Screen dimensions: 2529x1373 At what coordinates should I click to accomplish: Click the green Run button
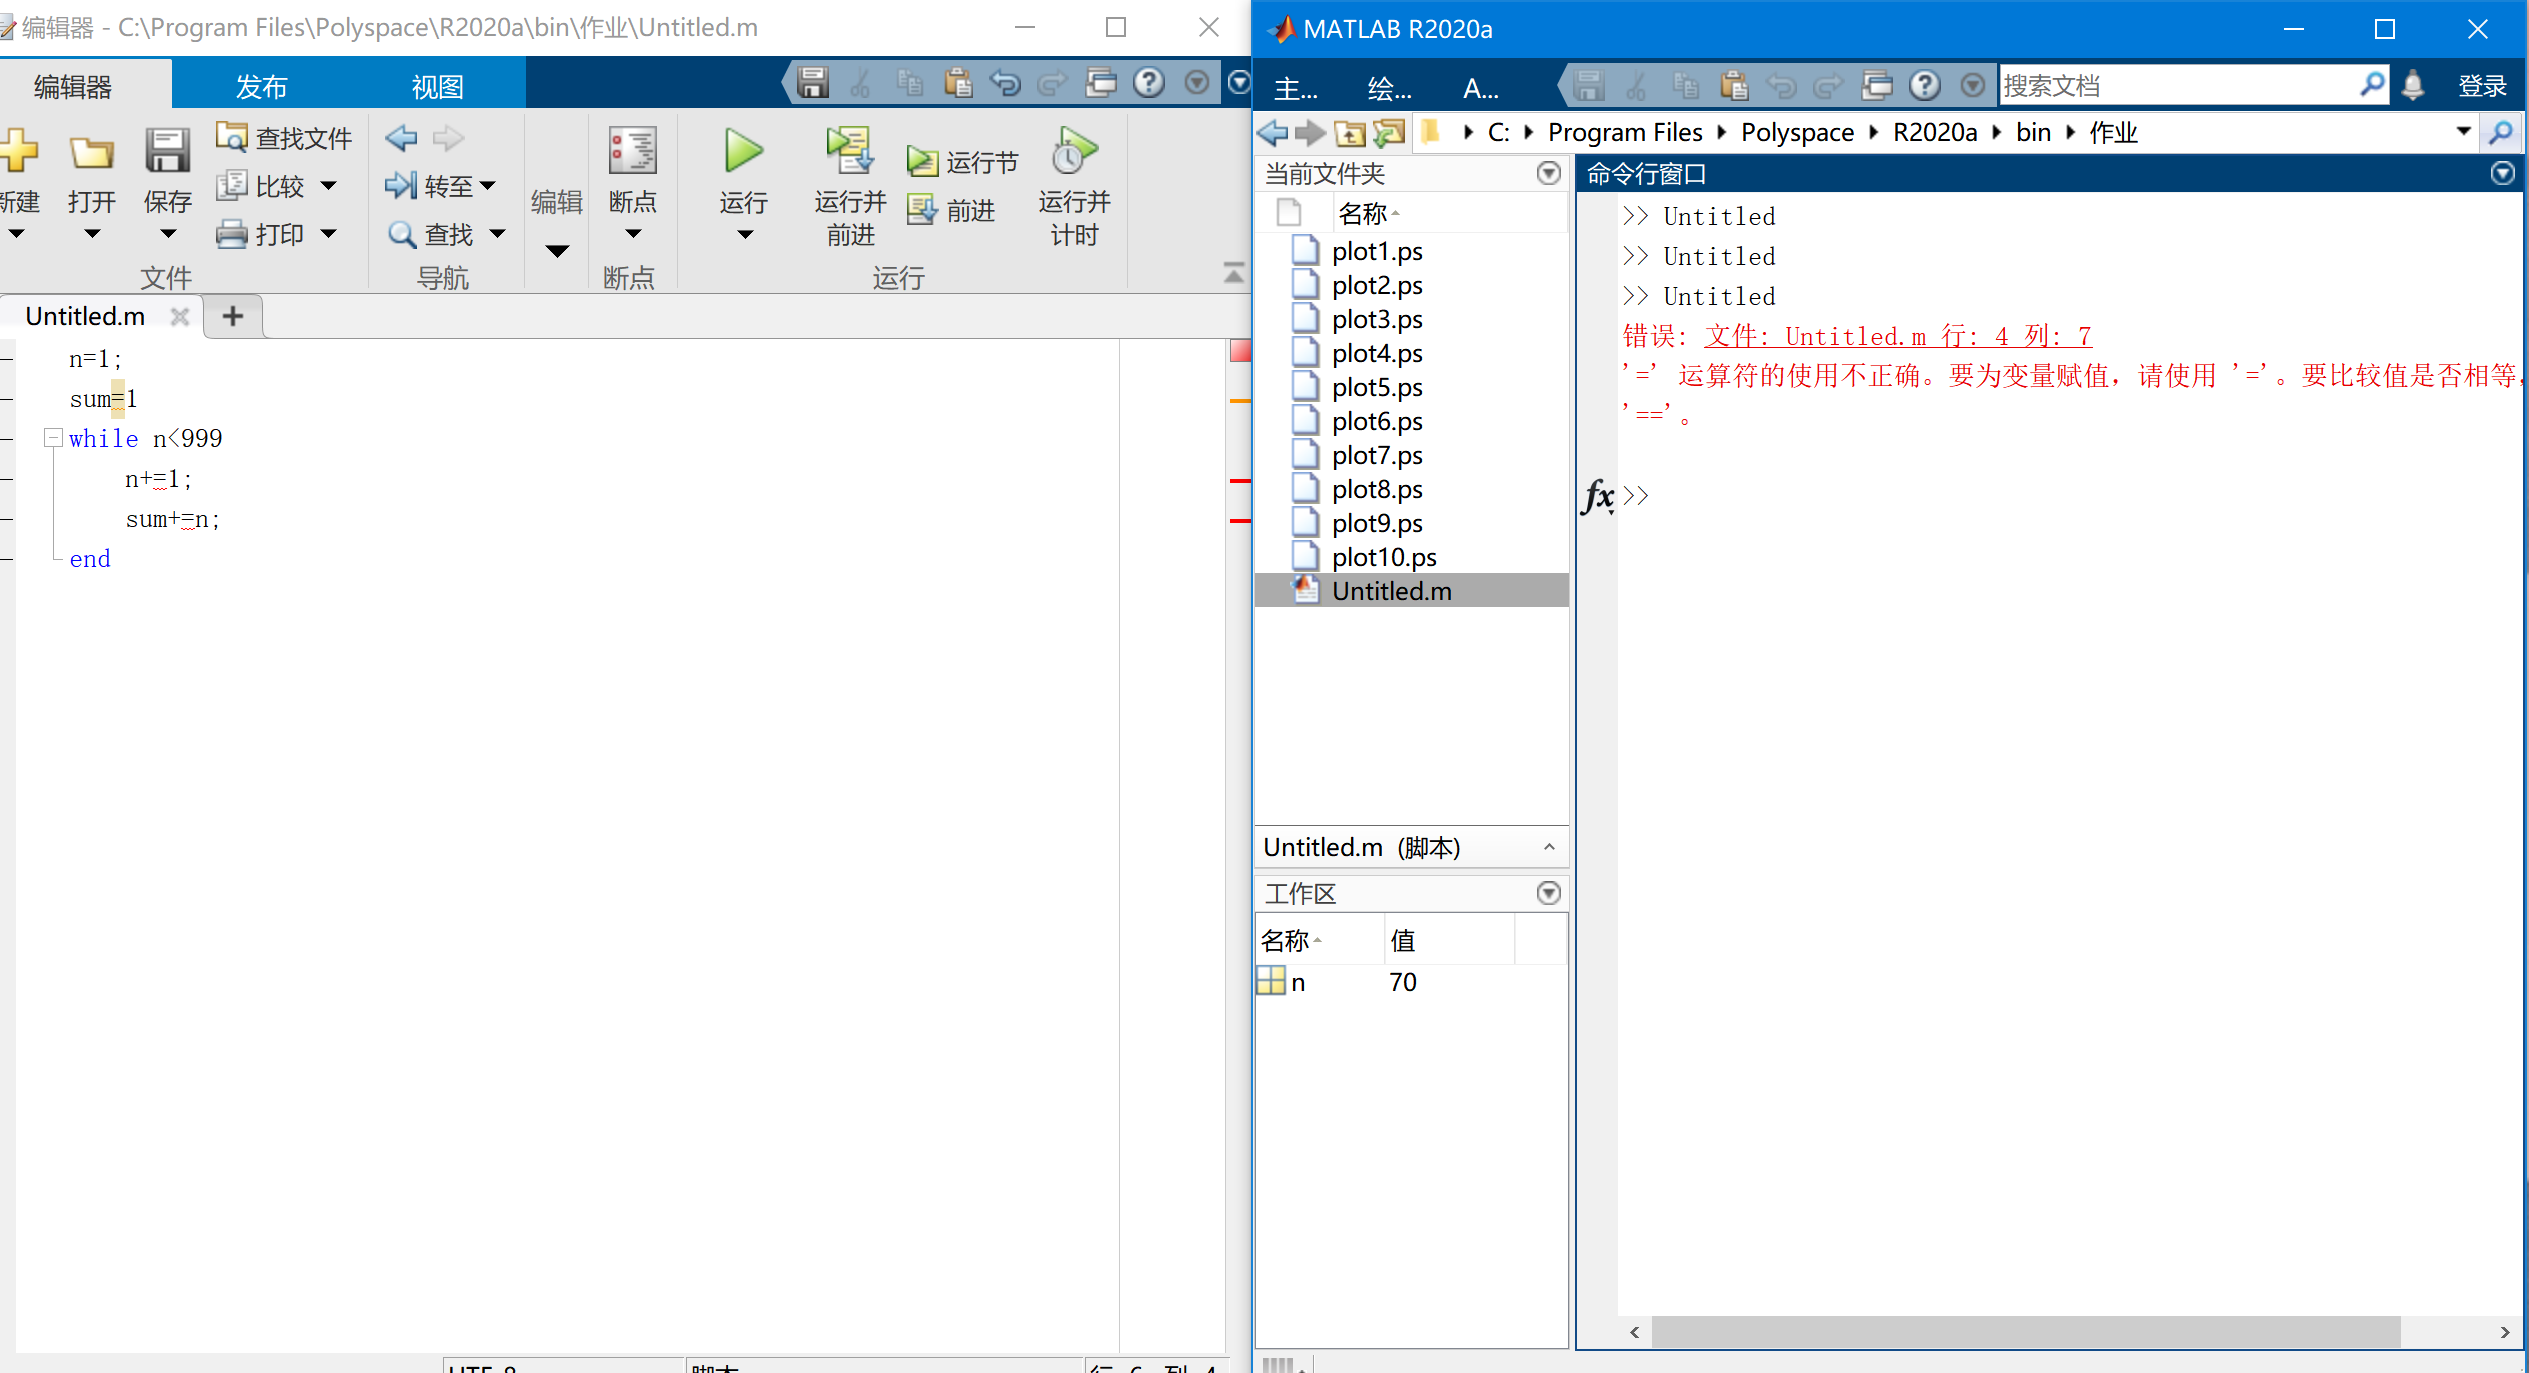(743, 152)
